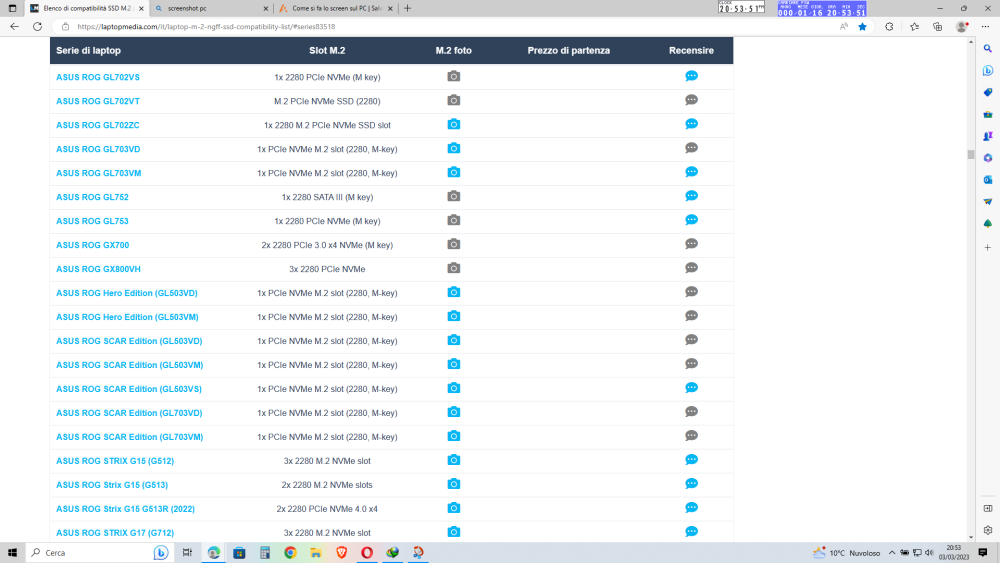This screenshot has height=563, width=1000.
Task: Open Brave browser from taskbar
Action: point(341,553)
